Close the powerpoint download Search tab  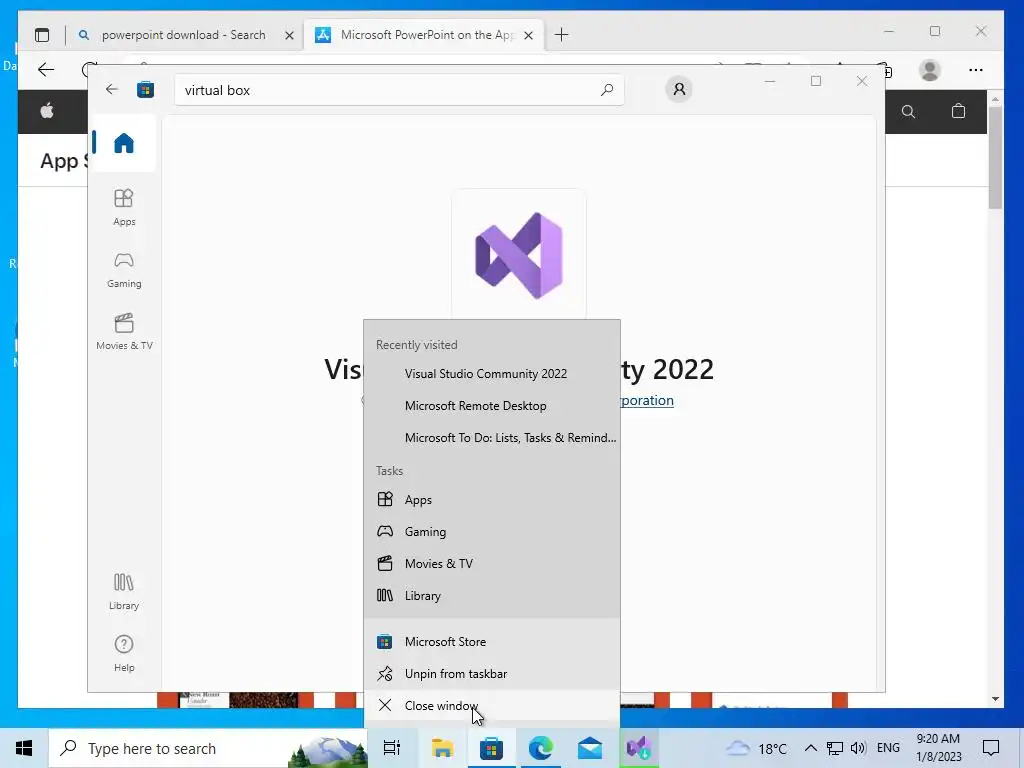tap(289, 35)
